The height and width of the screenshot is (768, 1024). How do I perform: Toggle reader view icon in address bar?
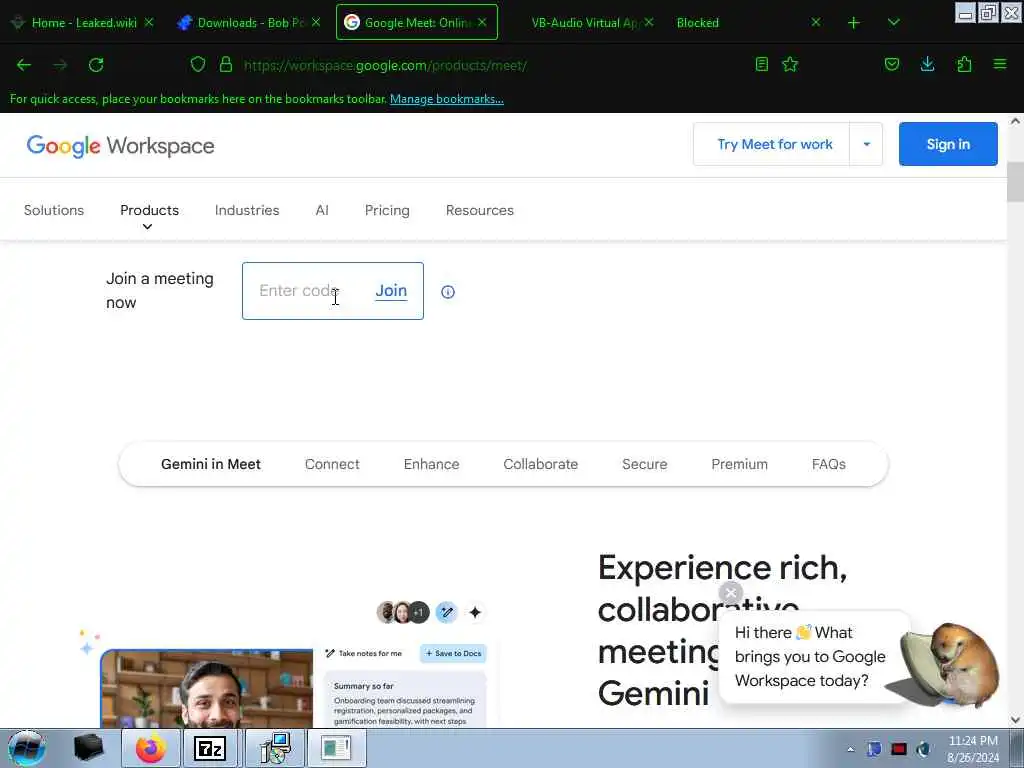coord(761,64)
